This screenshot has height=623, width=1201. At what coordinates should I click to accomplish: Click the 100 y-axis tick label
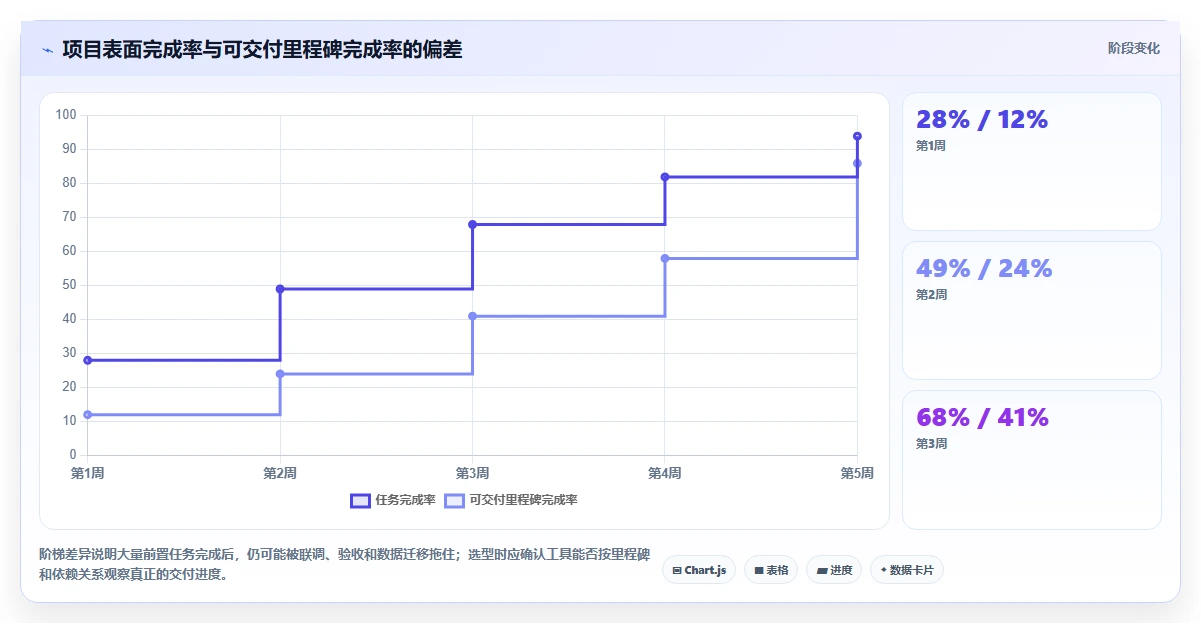click(x=67, y=115)
